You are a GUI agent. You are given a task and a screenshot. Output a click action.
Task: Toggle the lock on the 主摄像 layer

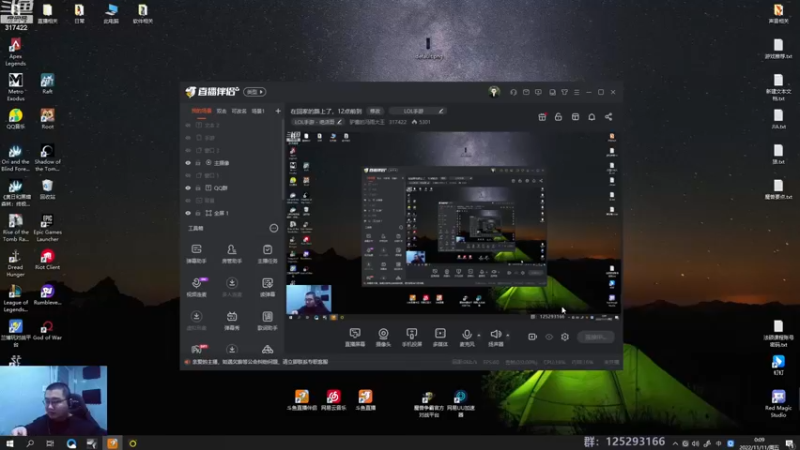[x=198, y=163]
